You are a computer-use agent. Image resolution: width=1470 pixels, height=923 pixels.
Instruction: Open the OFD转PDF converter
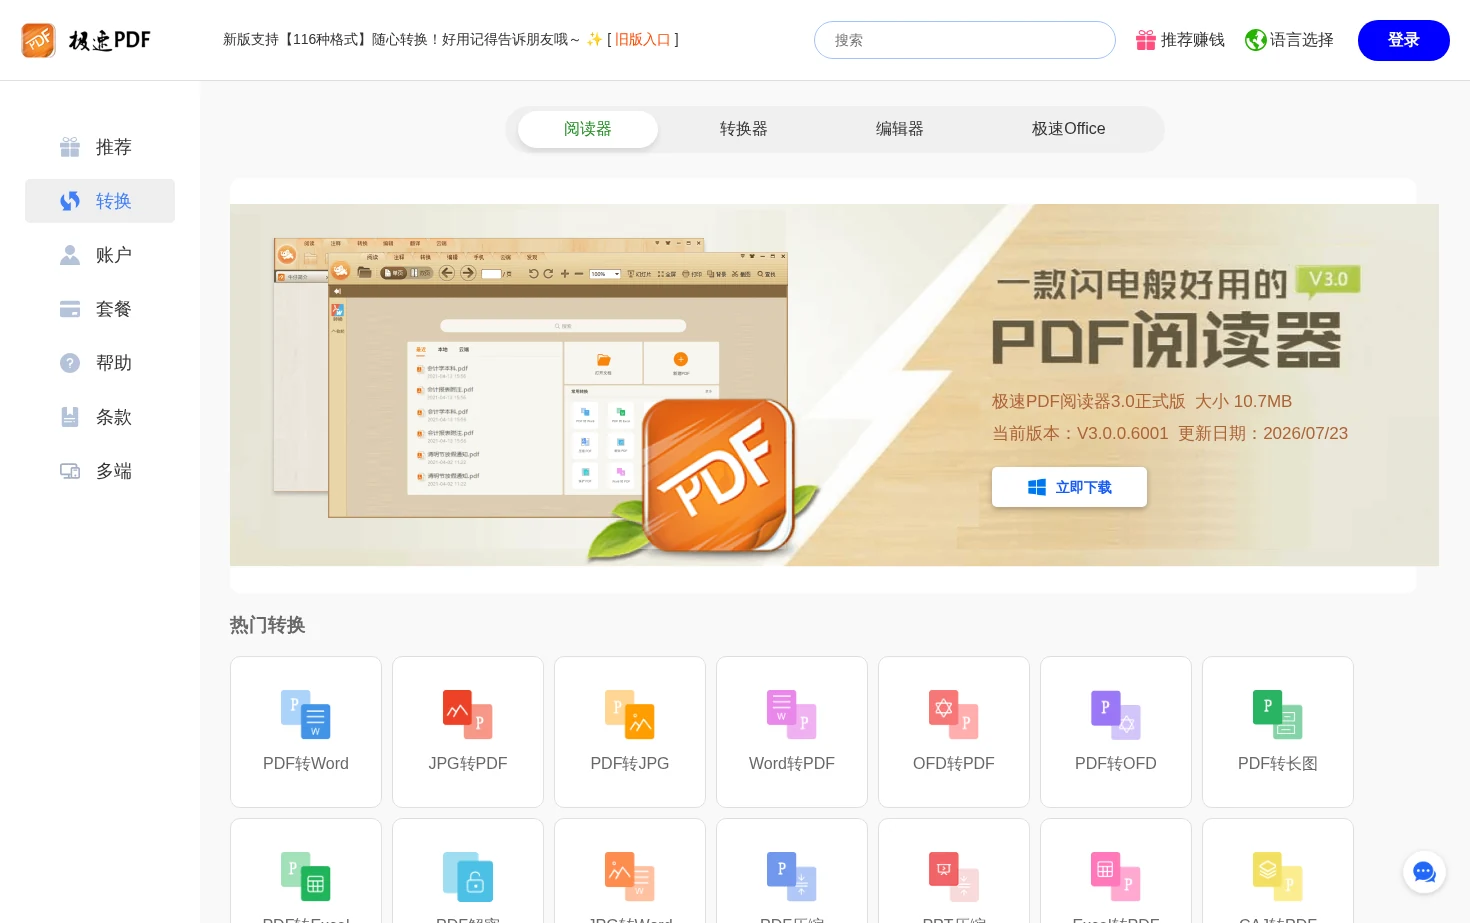pyautogui.click(x=954, y=732)
